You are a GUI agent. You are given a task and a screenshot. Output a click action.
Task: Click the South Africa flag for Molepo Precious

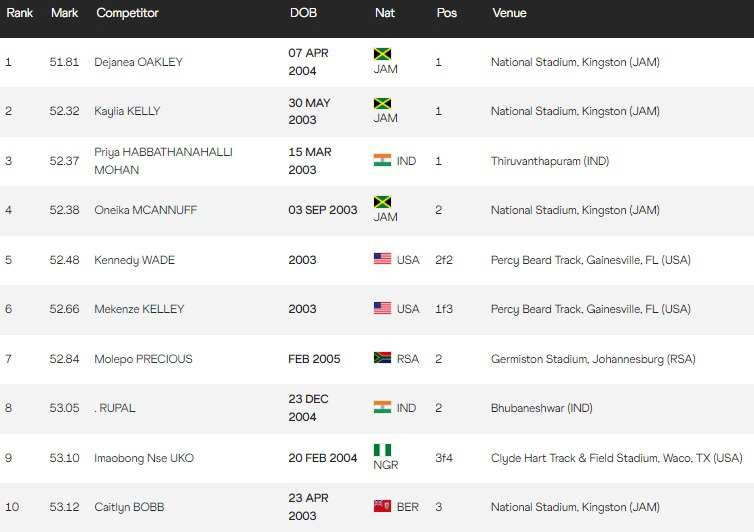[x=382, y=358]
